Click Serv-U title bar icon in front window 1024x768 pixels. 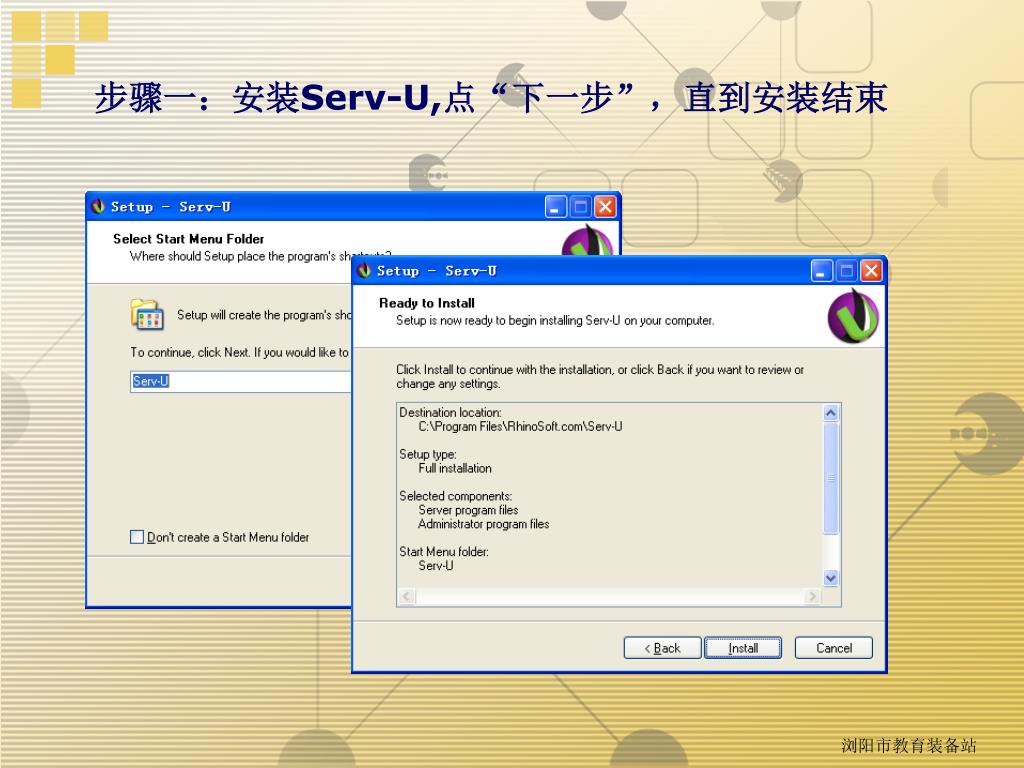tap(364, 270)
